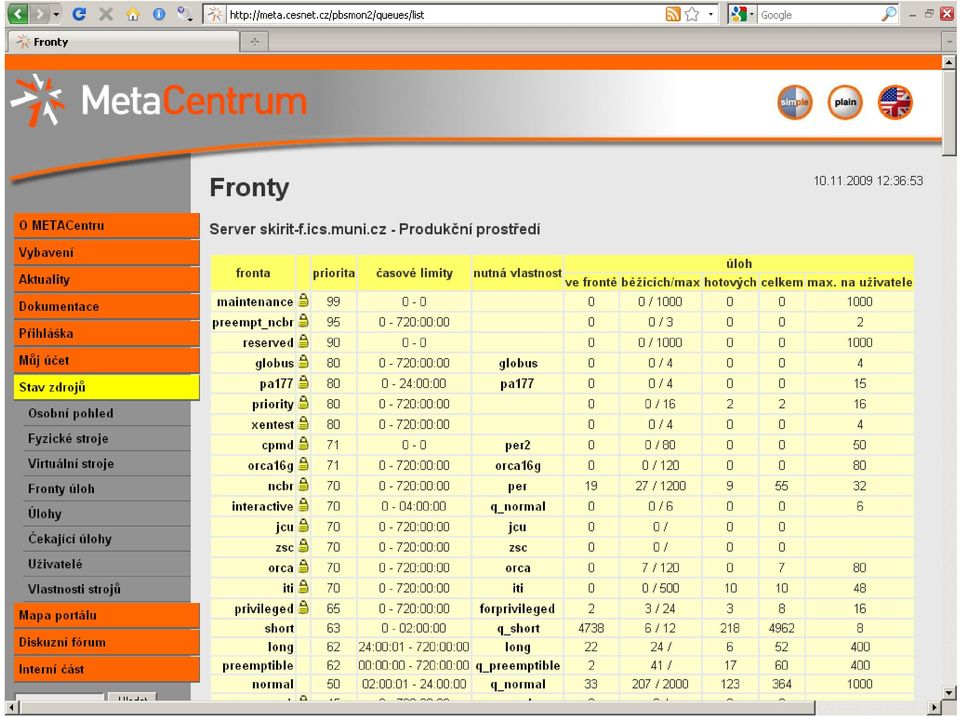Bookmark page with the star icon
The height and width of the screenshot is (717, 960).
pos(692,14)
